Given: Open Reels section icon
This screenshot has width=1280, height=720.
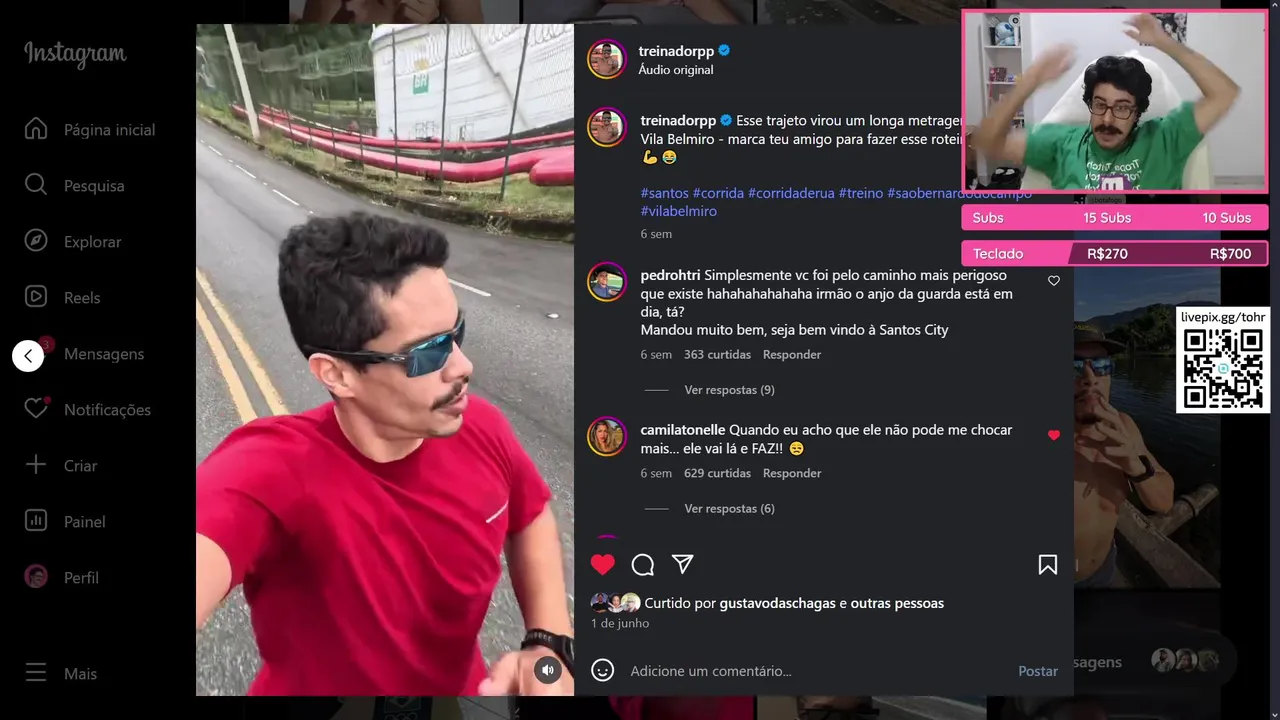Looking at the screenshot, I should pyautogui.click(x=36, y=297).
